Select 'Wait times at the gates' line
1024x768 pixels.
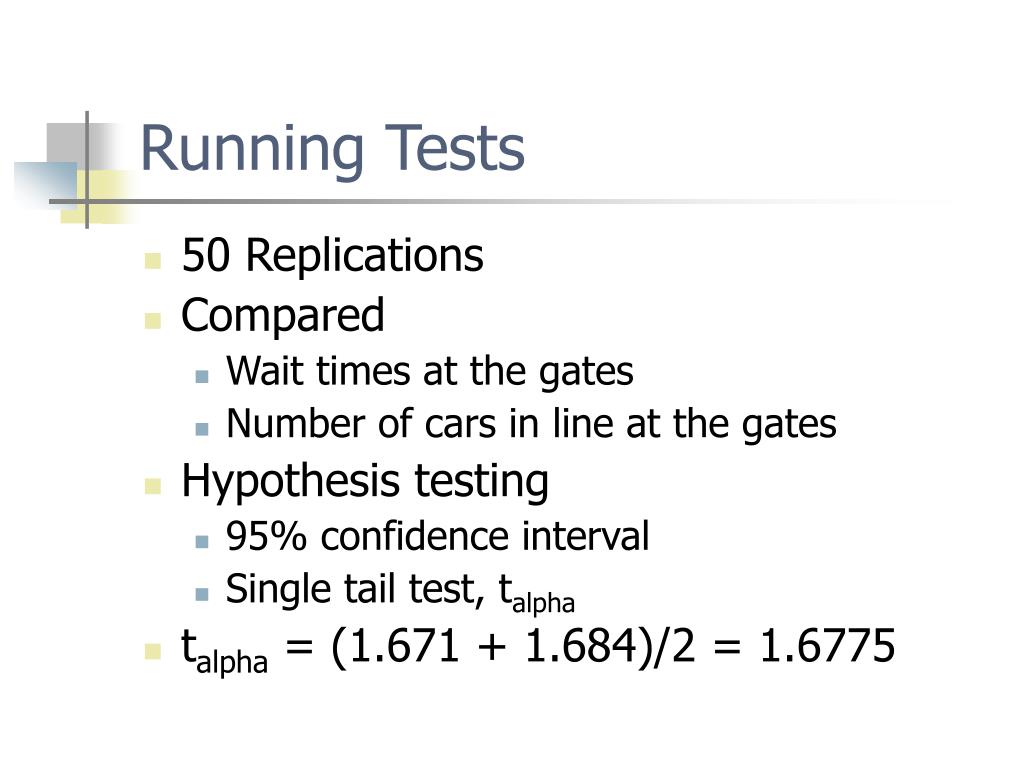[x=430, y=372]
